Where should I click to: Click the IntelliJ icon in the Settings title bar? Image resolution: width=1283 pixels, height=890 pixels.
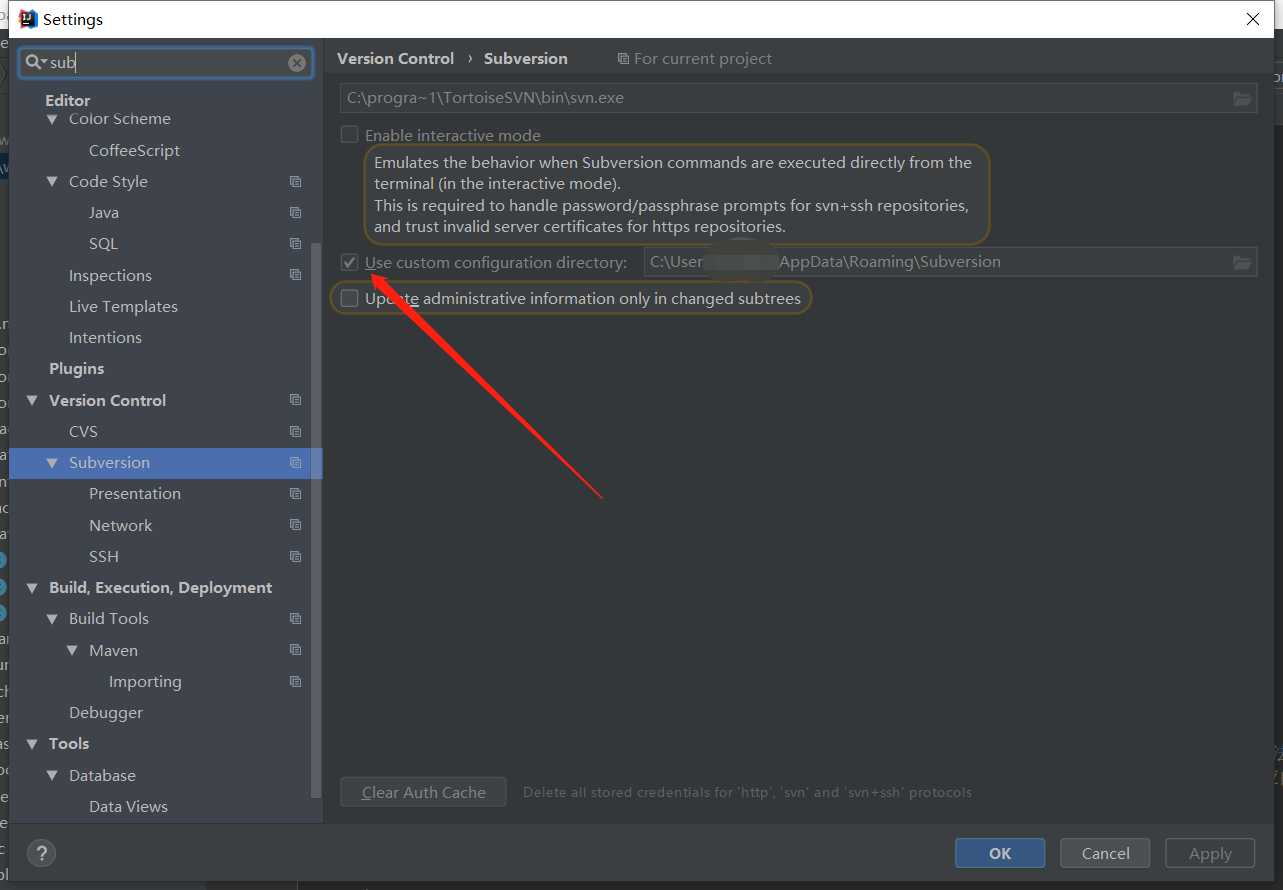click(x=28, y=19)
